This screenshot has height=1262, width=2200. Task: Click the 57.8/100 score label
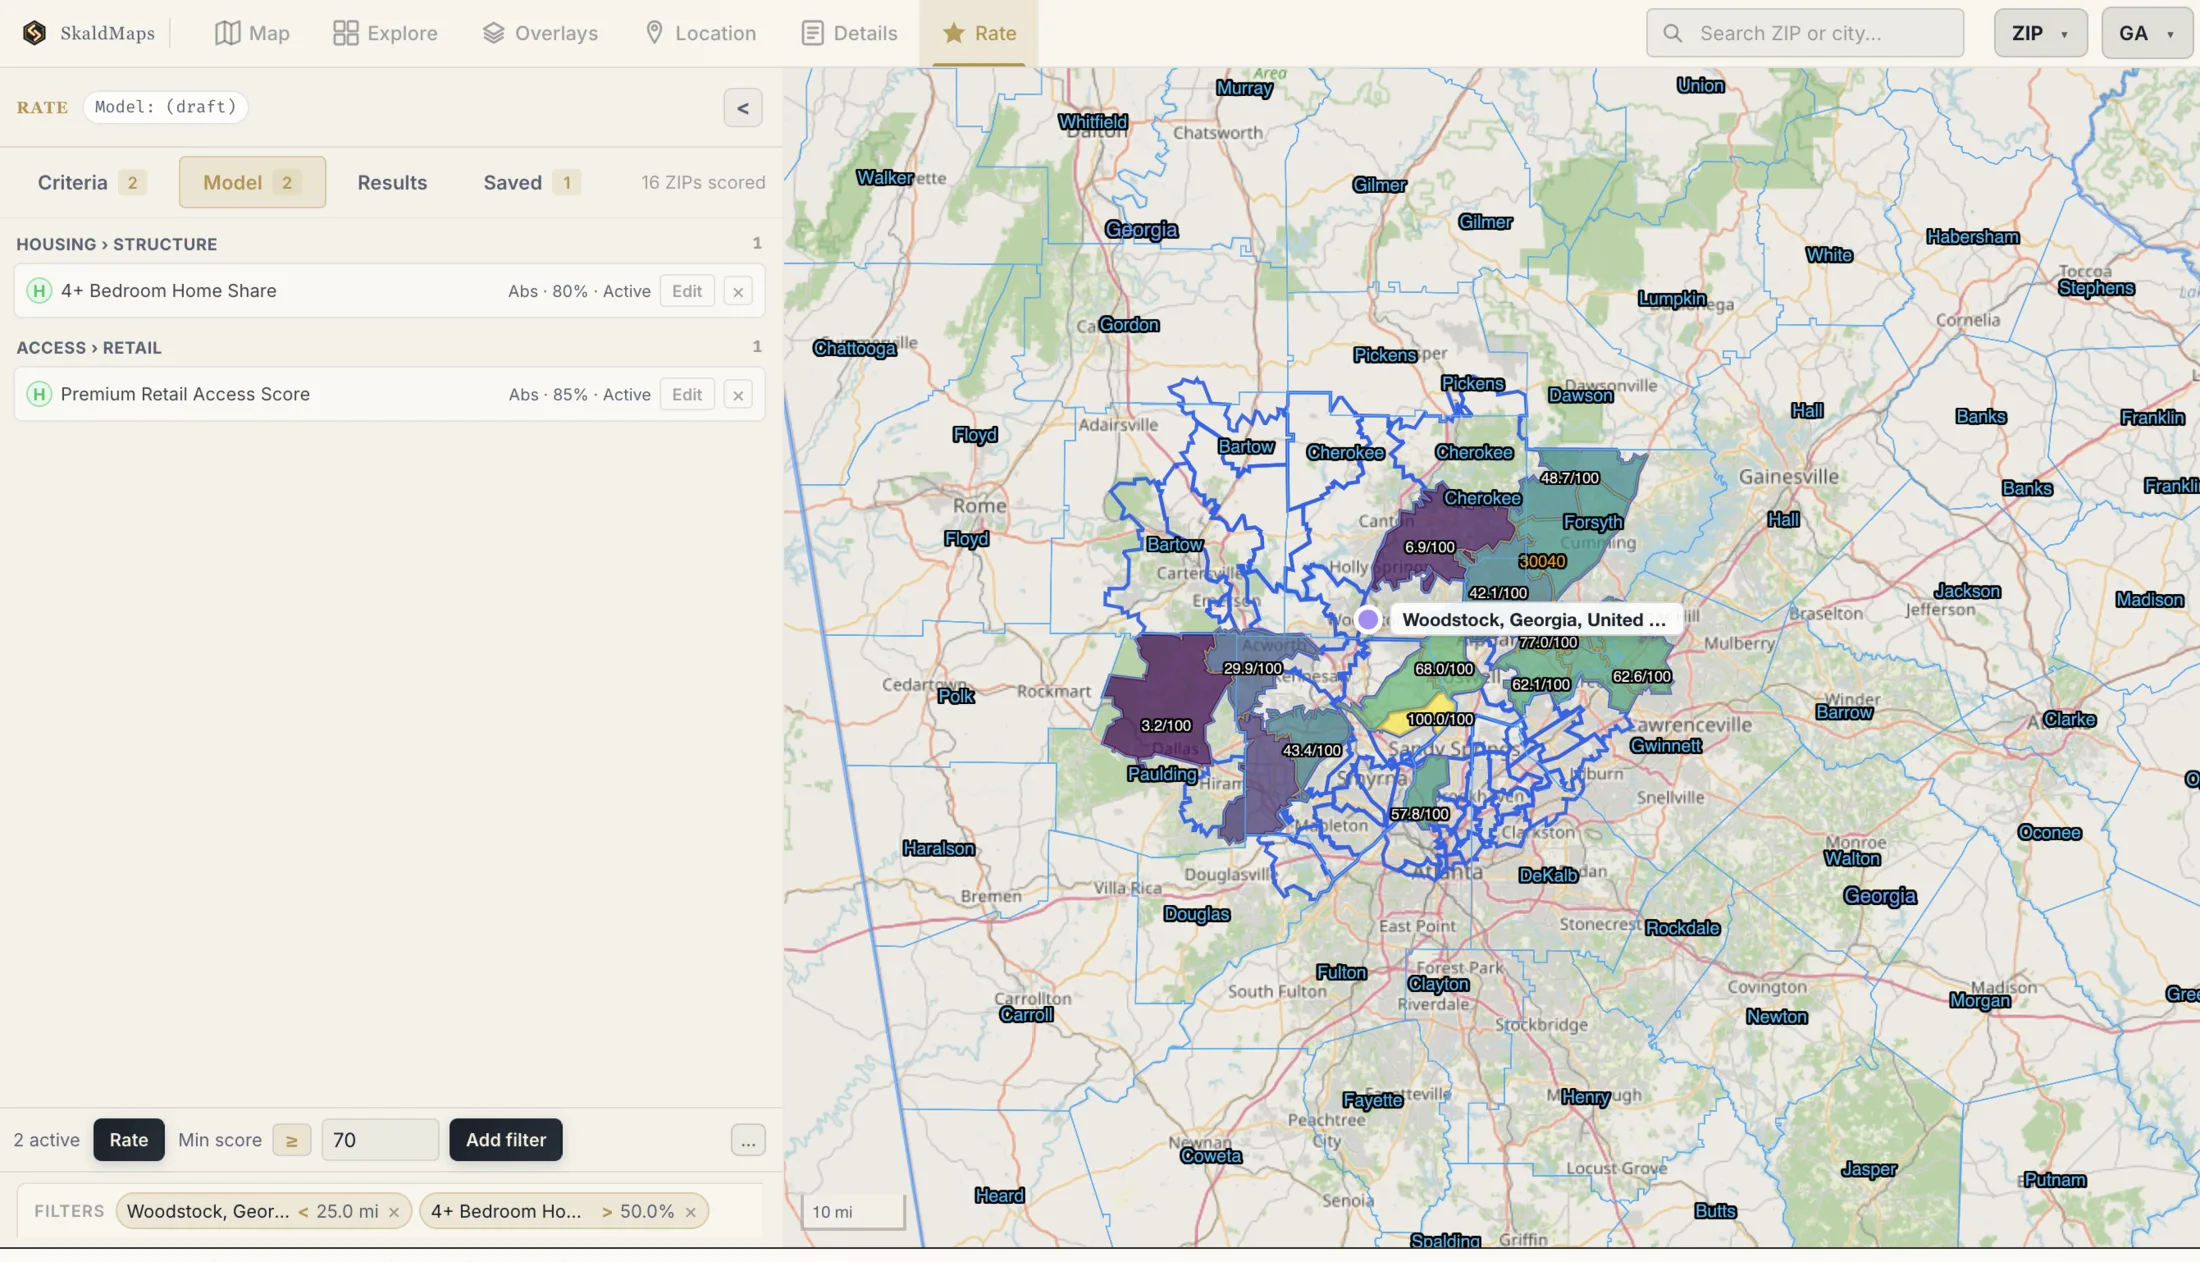coord(1420,814)
